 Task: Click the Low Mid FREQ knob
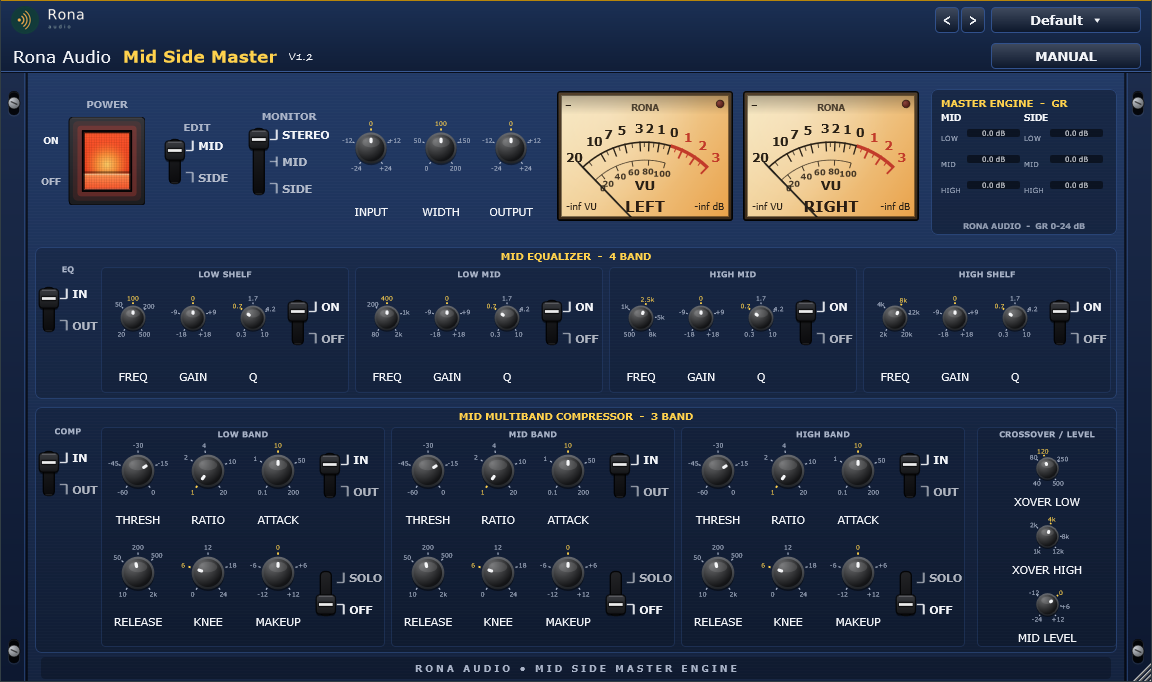pyautogui.click(x=386, y=317)
